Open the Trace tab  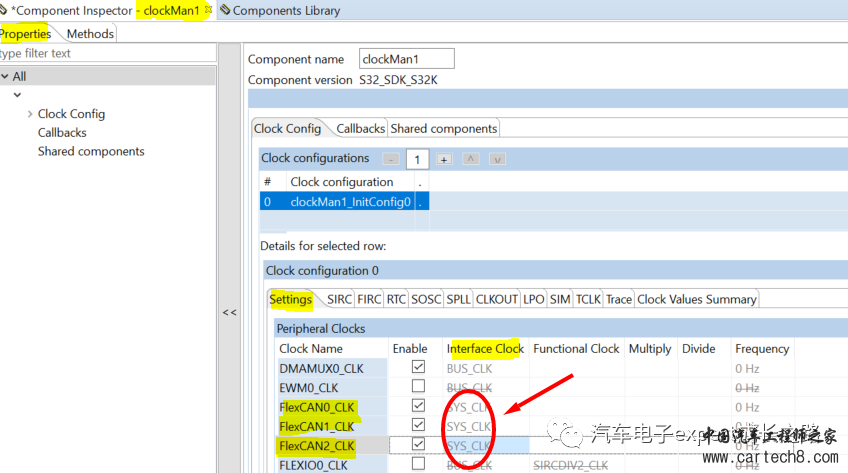619,299
